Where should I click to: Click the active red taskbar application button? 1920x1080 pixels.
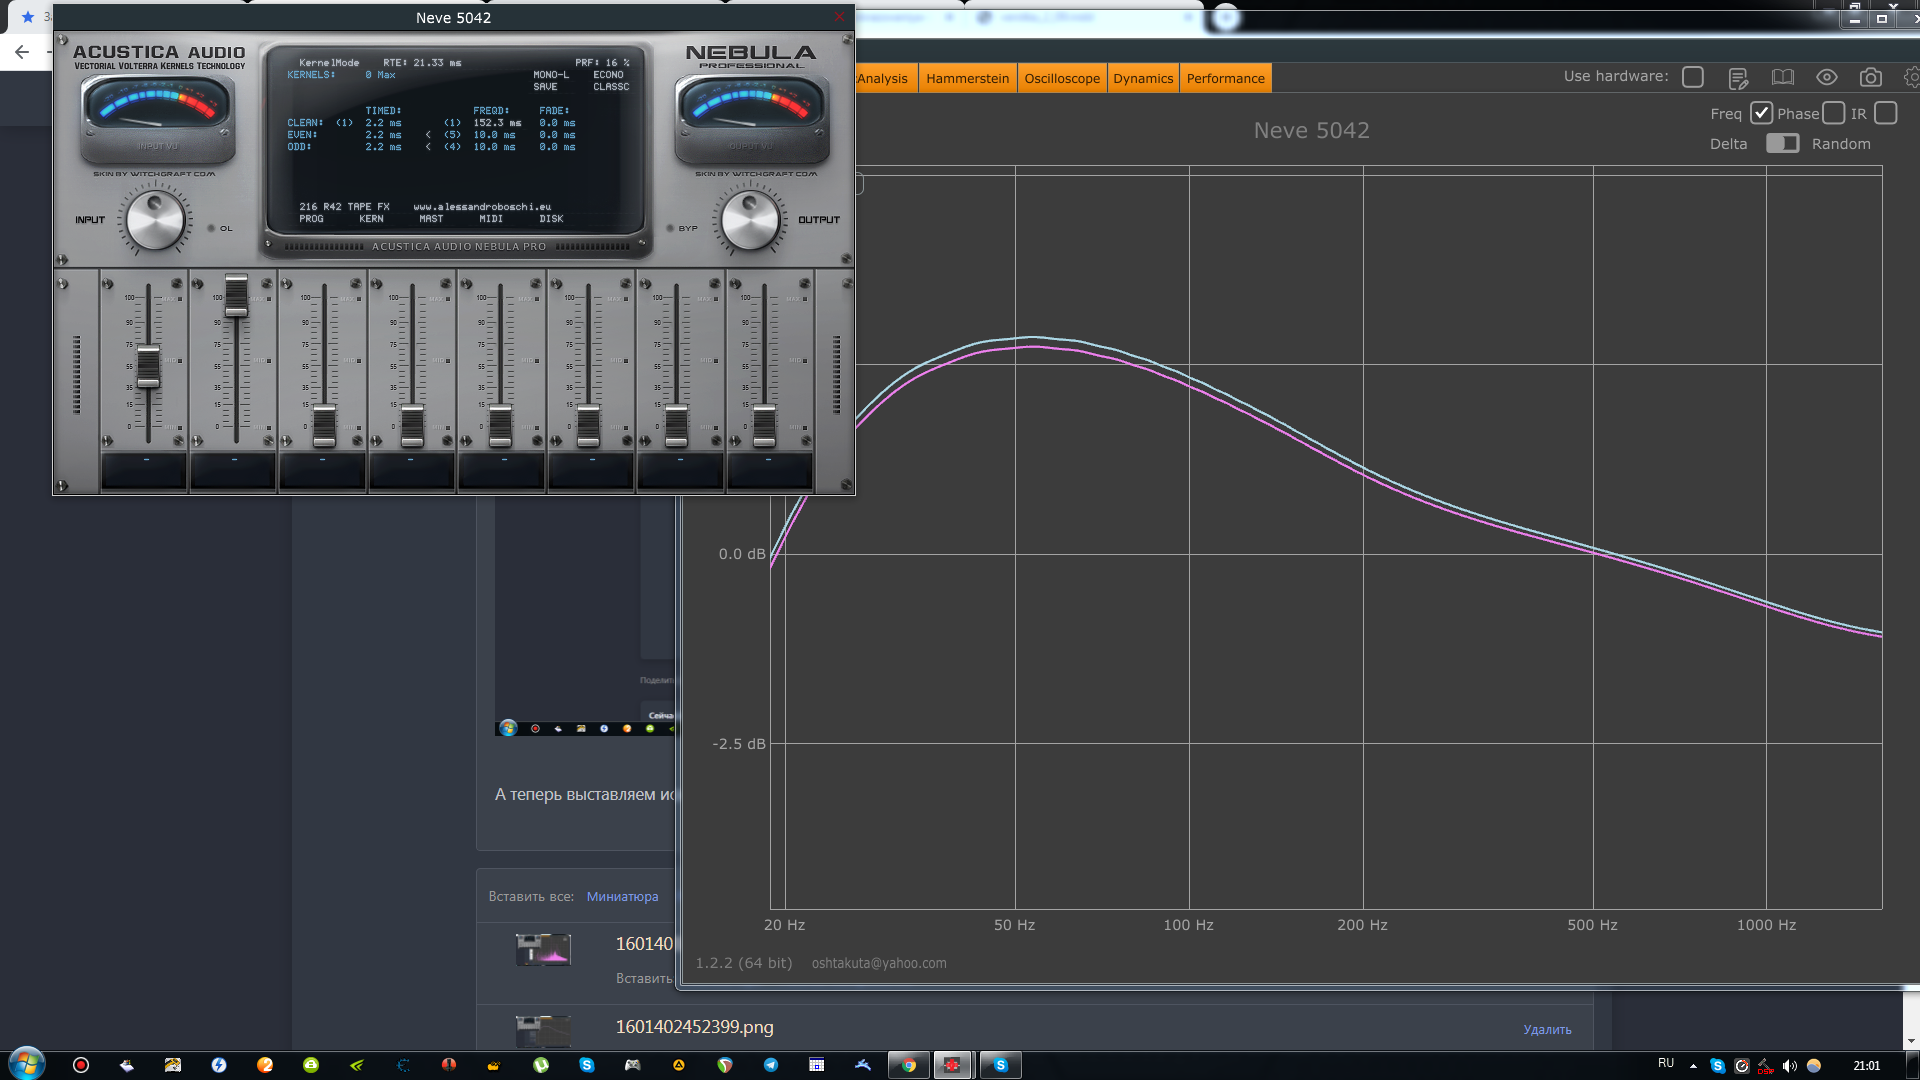(953, 1065)
